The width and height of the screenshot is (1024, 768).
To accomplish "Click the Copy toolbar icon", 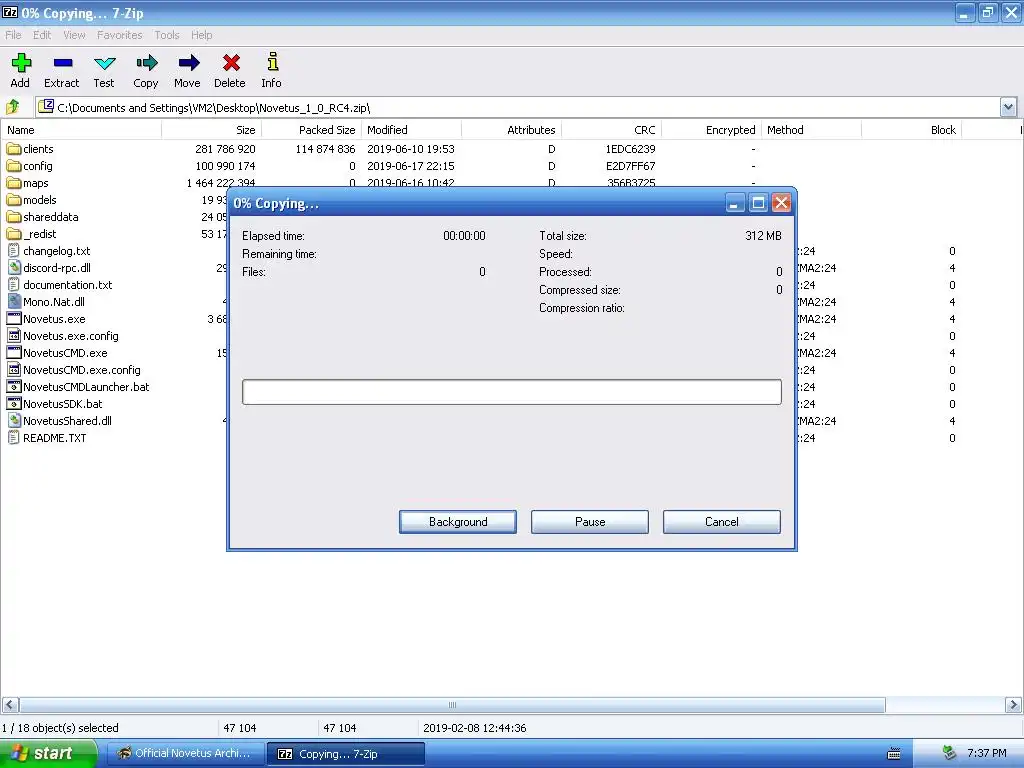I will pos(146,63).
